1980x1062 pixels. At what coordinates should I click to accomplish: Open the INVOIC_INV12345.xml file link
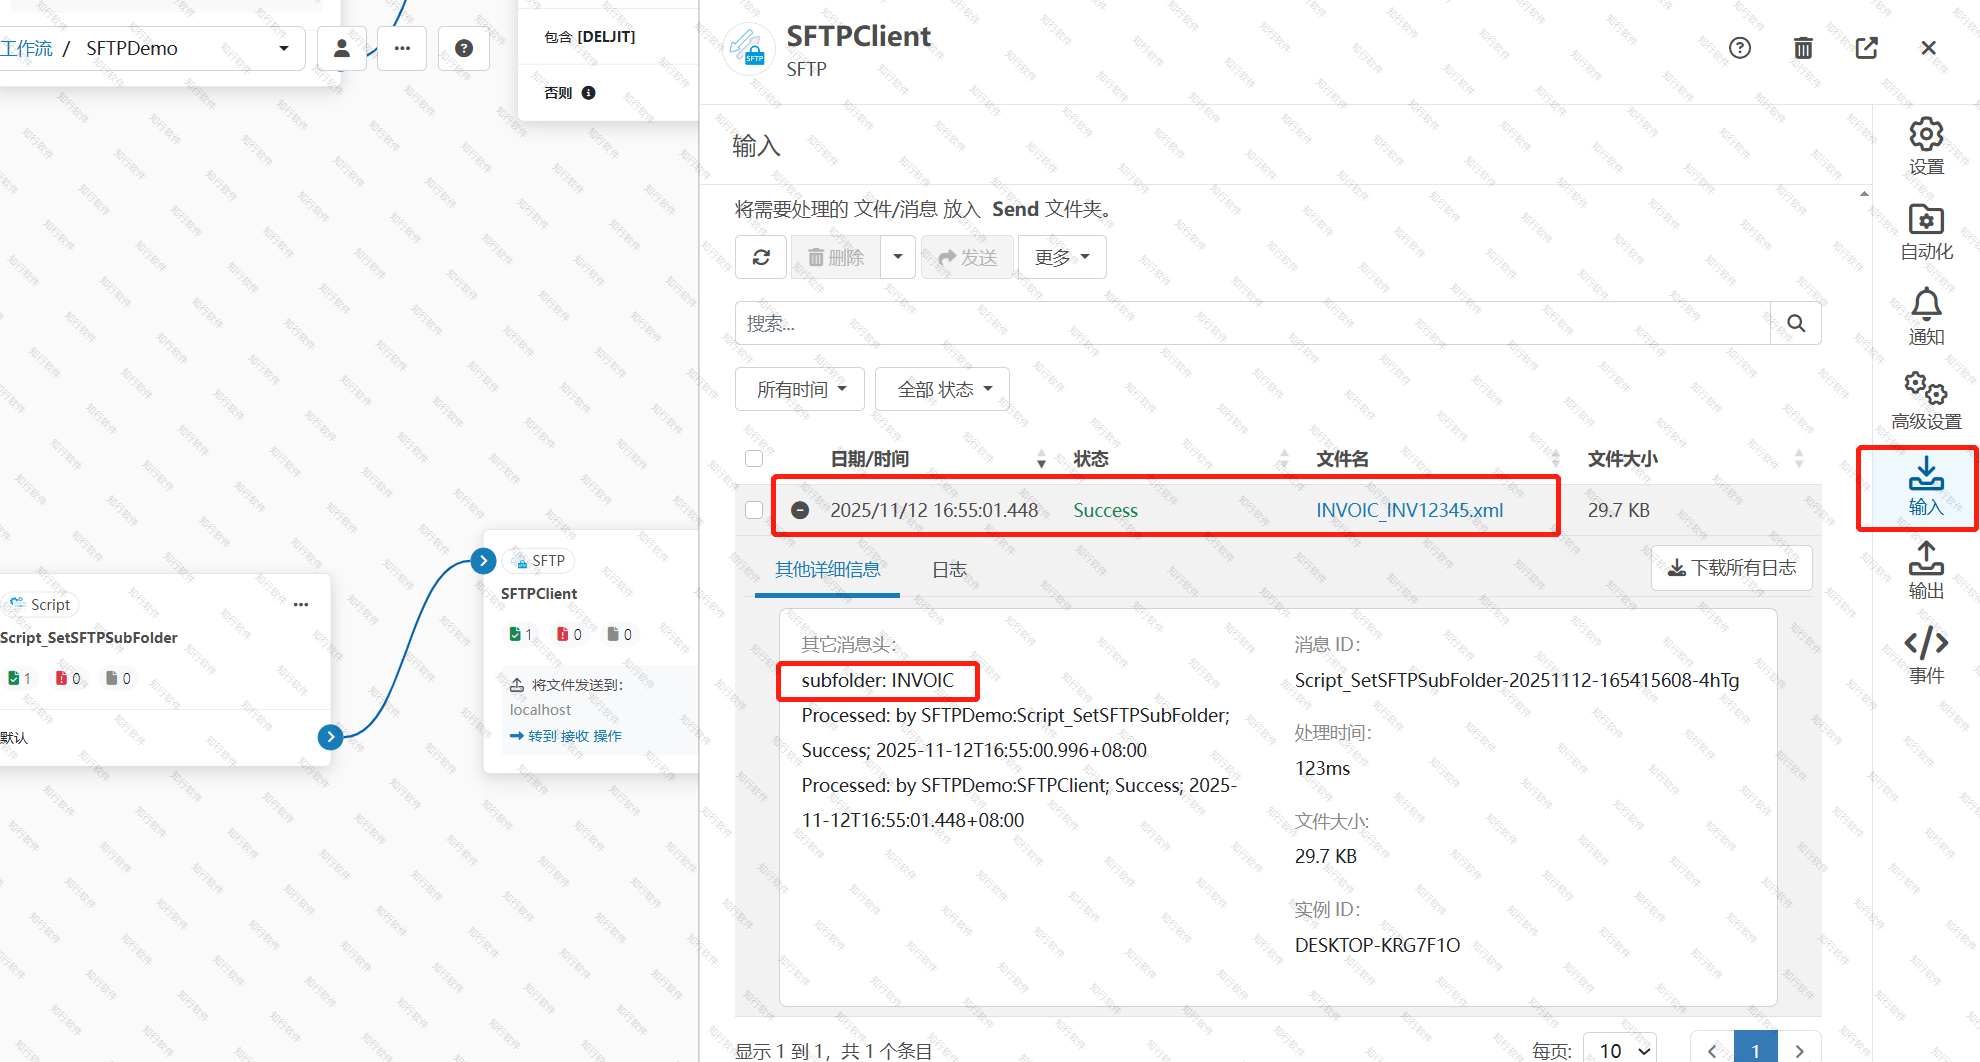1409,510
